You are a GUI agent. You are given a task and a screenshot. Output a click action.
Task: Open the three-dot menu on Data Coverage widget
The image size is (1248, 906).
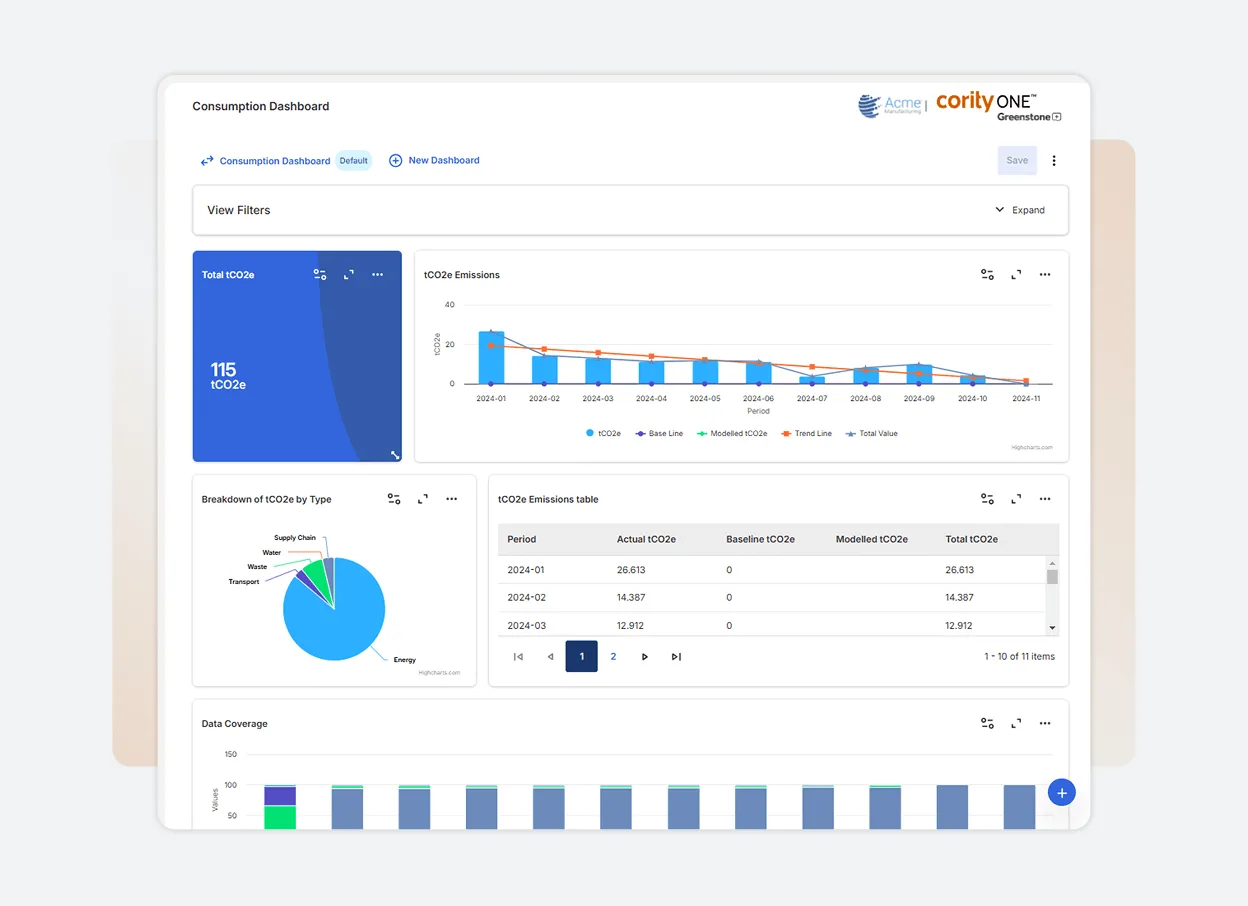point(1045,722)
